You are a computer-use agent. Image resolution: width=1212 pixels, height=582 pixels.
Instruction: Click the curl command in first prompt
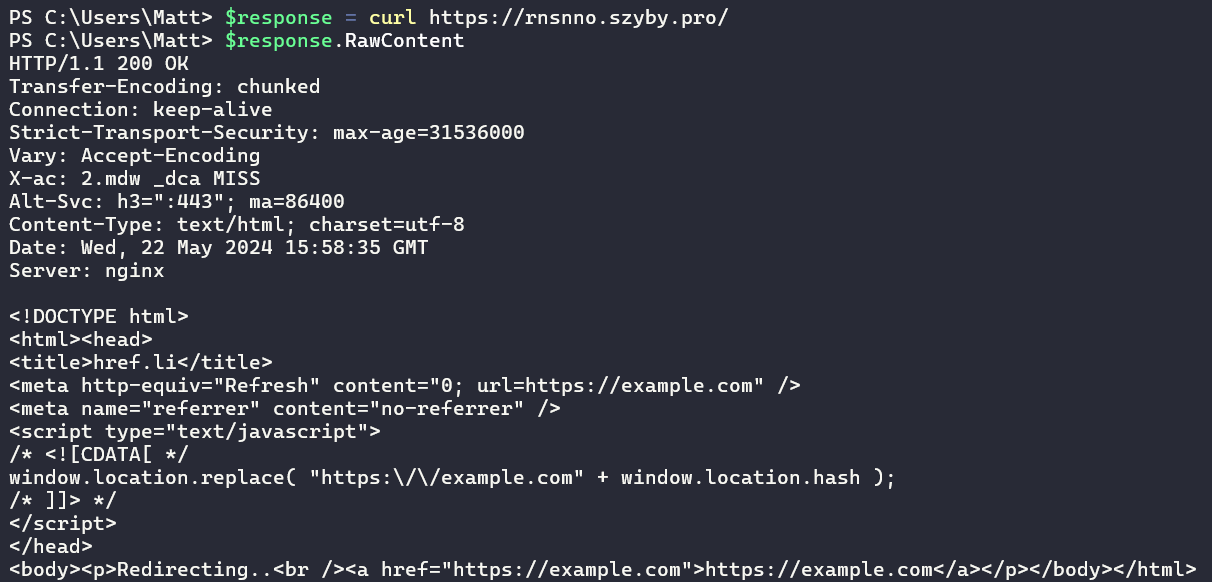pos(393,17)
